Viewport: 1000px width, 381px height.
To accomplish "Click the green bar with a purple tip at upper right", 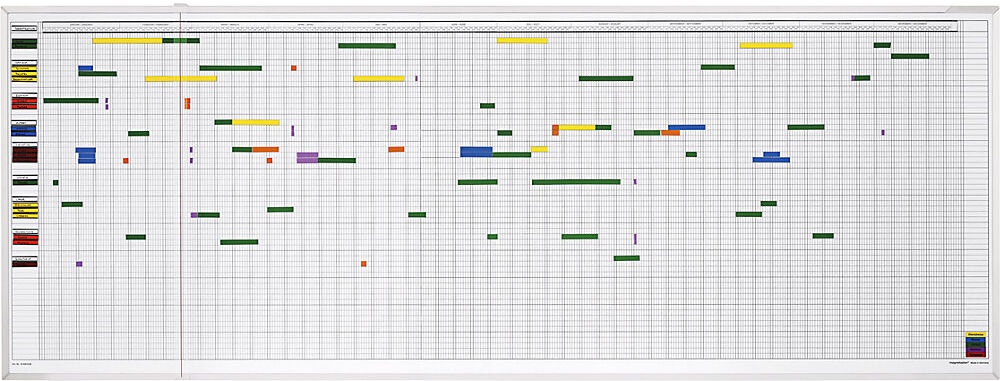I will [861, 78].
